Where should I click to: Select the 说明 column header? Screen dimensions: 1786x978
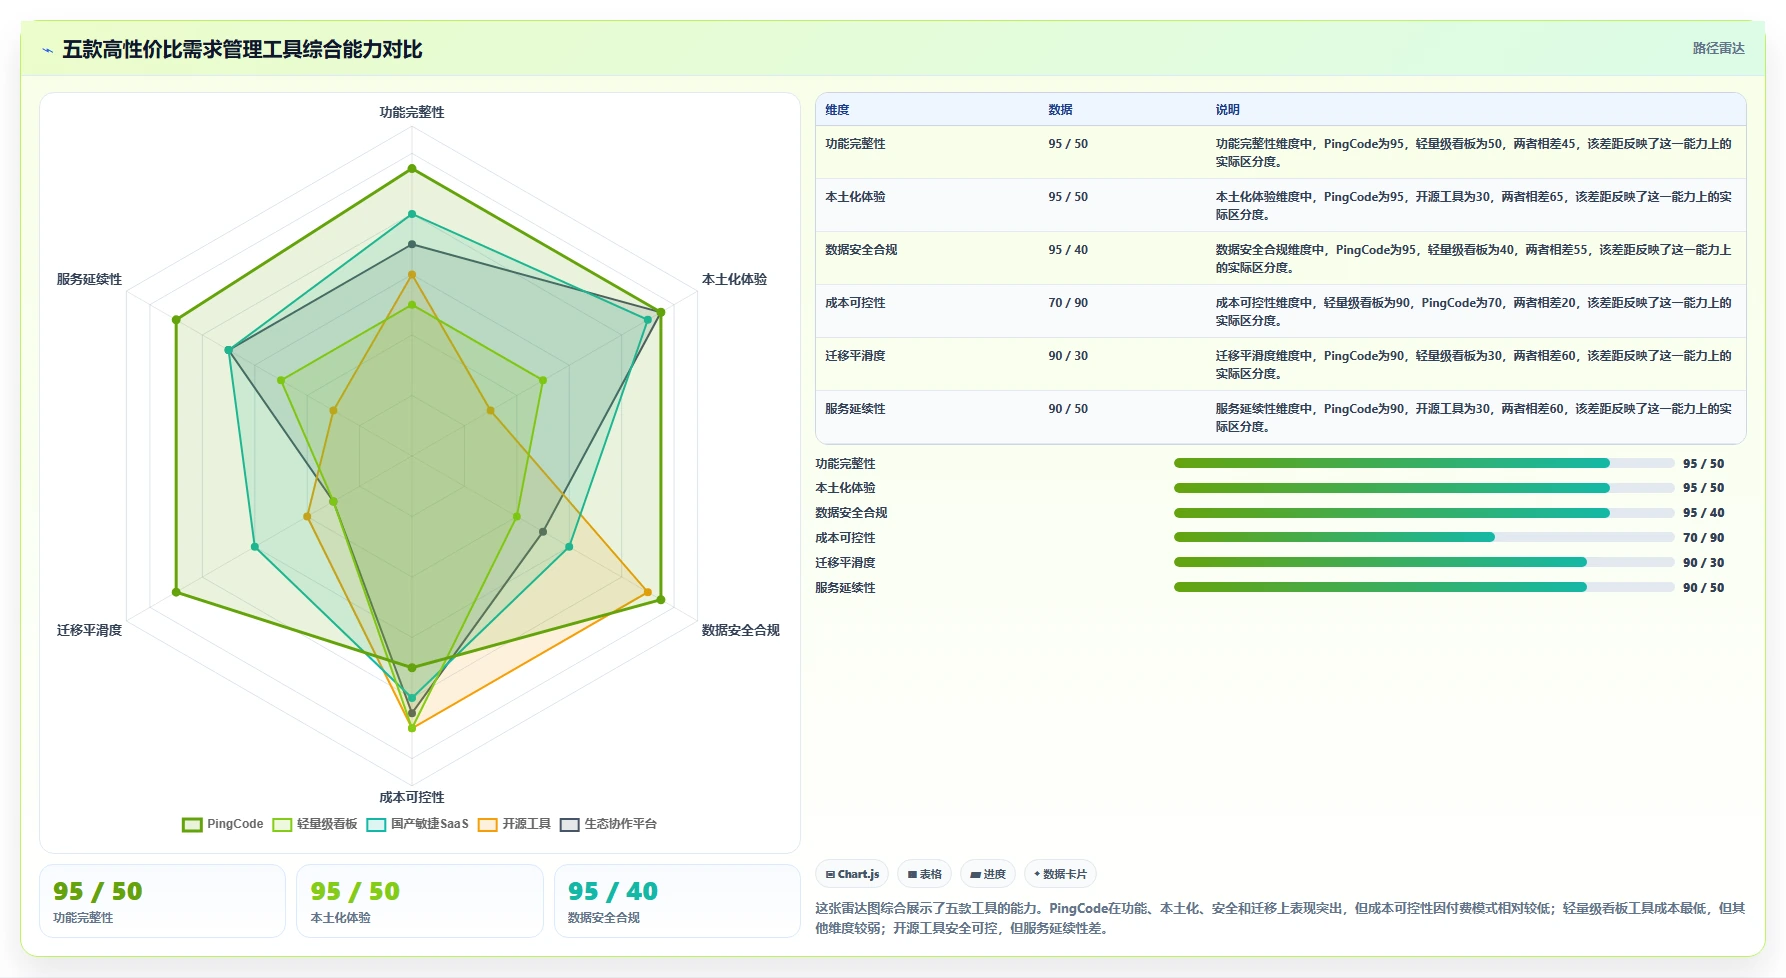1227,110
